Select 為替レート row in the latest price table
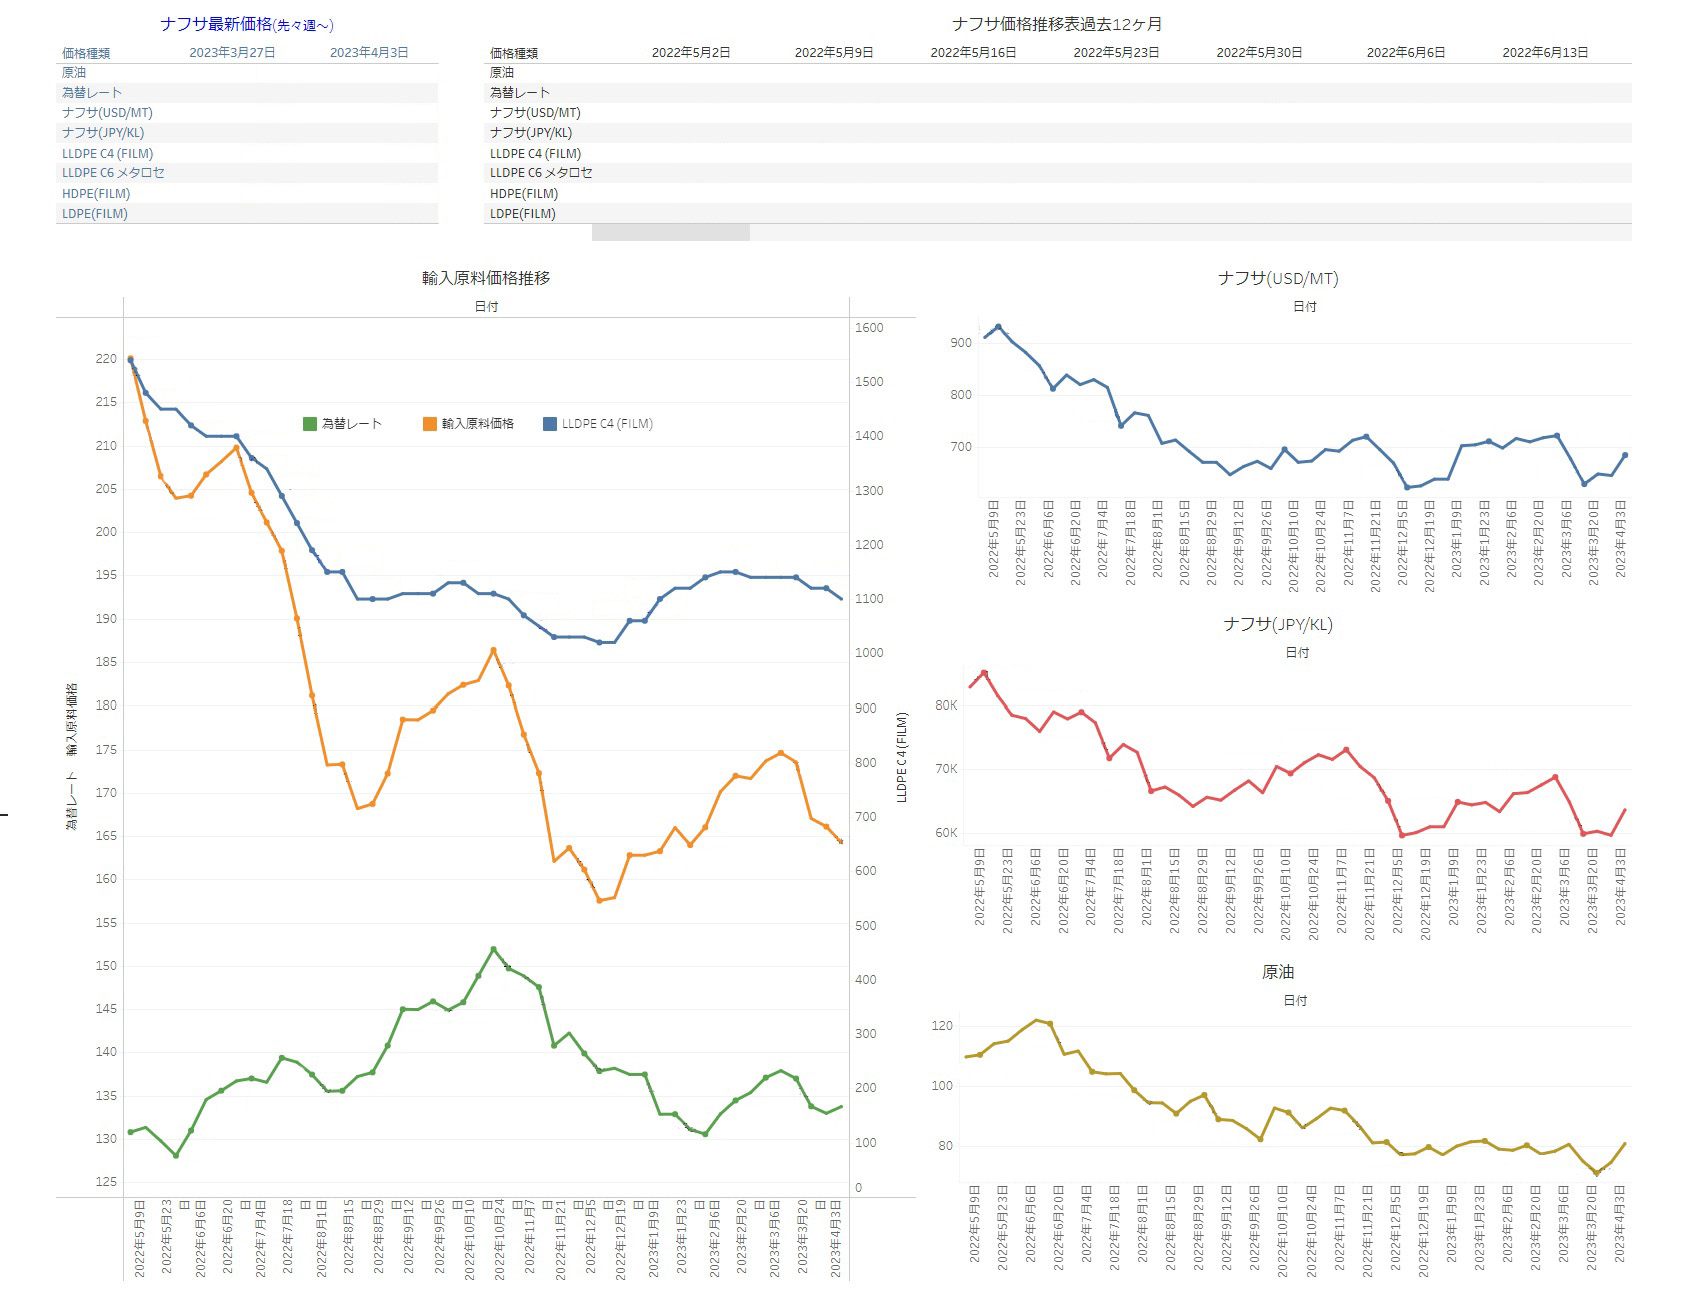The width and height of the screenshot is (1708, 1300). tap(92, 92)
